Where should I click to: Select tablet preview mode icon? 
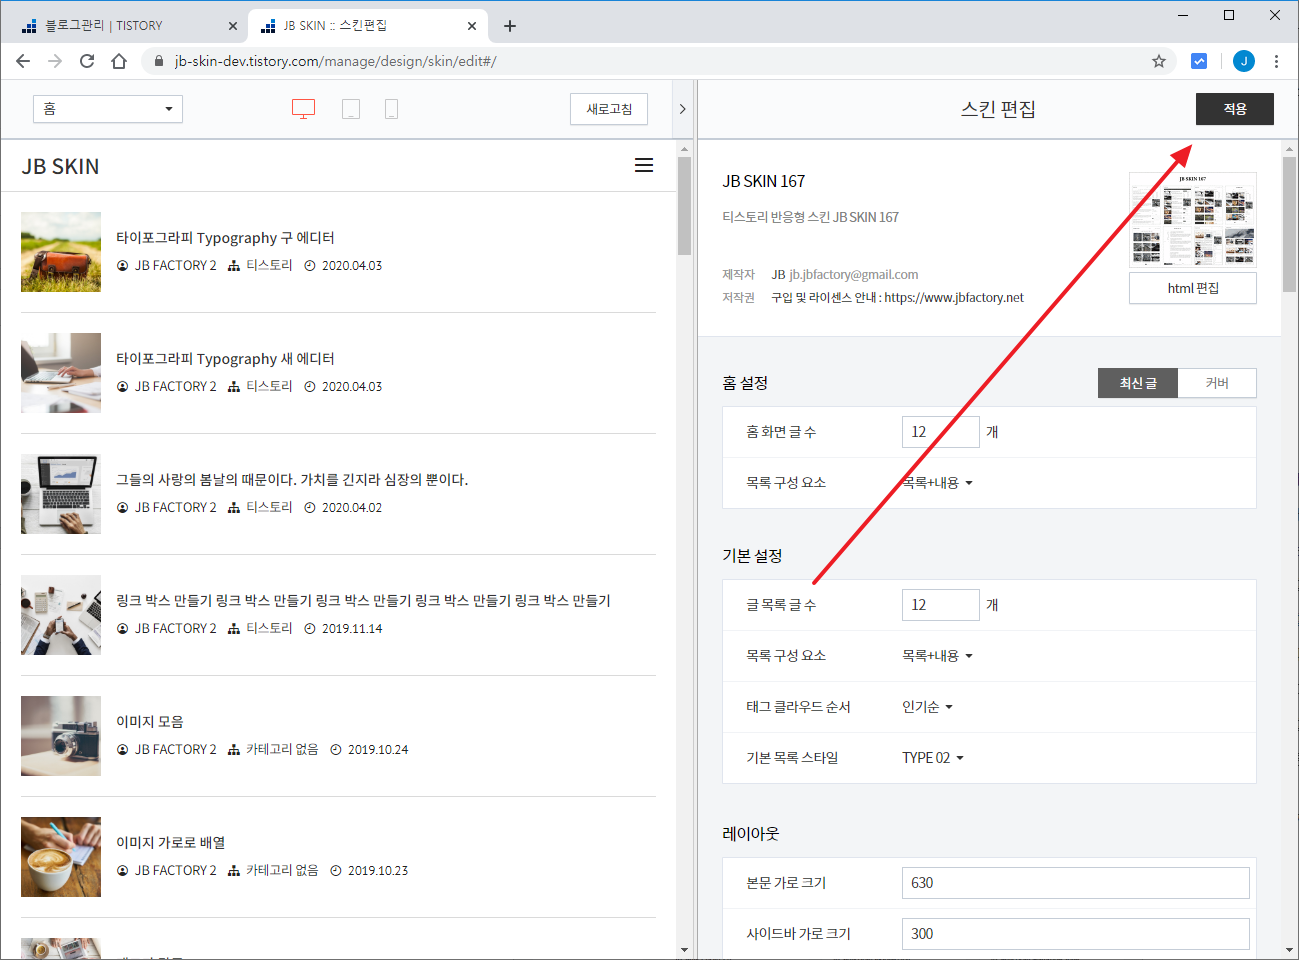click(x=351, y=109)
